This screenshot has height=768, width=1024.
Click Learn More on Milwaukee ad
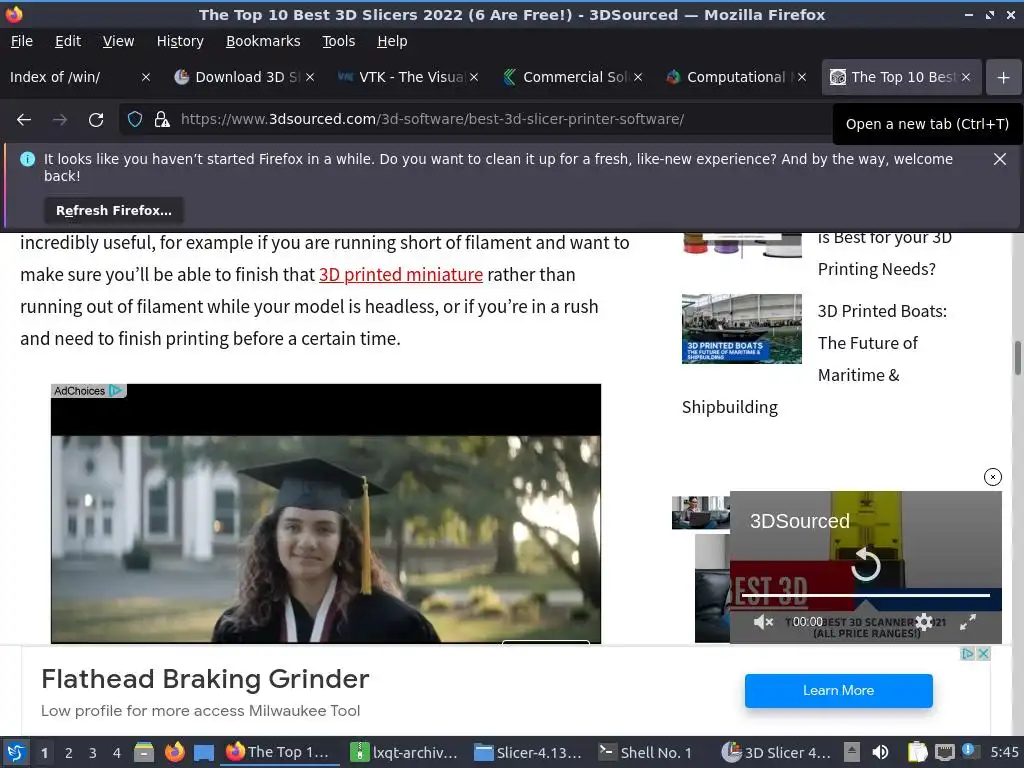tap(839, 690)
